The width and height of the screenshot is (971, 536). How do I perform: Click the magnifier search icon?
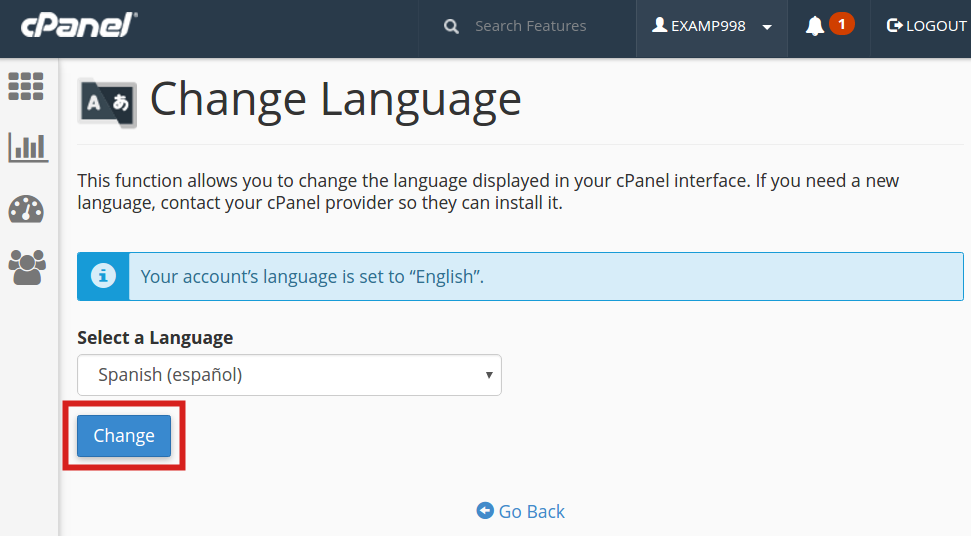451,26
